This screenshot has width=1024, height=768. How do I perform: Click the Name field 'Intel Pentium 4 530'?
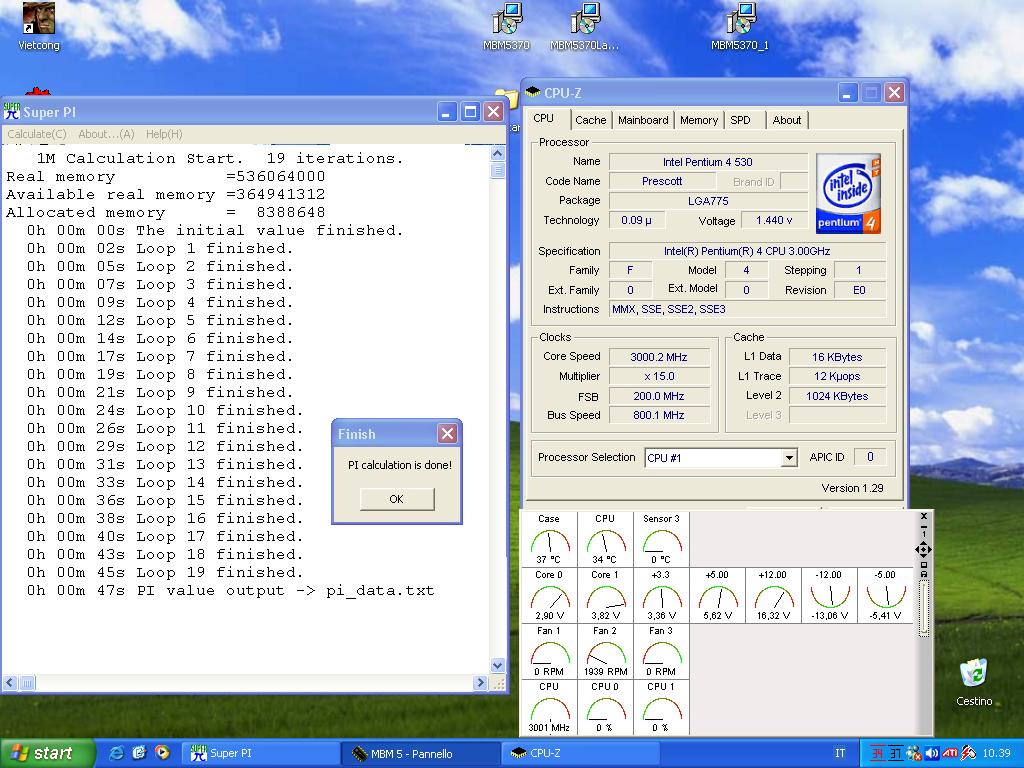(x=708, y=162)
